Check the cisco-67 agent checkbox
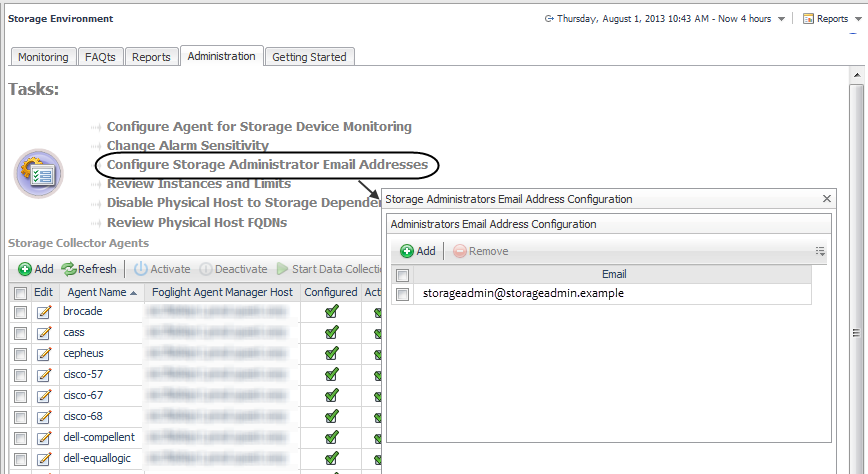 (20, 396)
